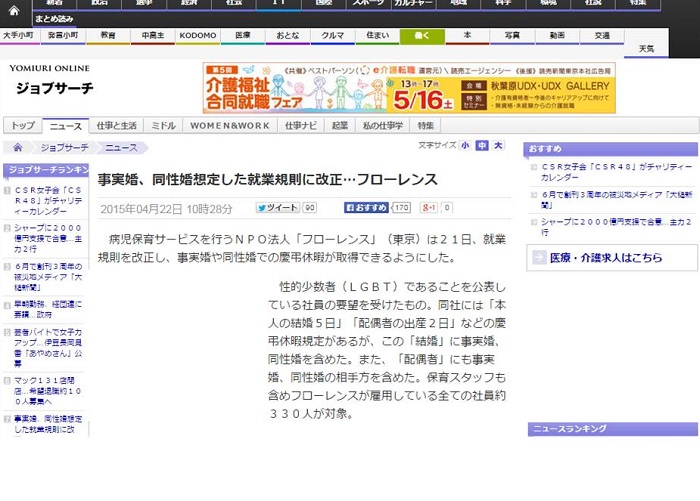Open おすすめ link 6月で創刊3周年の被災地メディア
Screen dimensions: 700x501
(616, 200)
